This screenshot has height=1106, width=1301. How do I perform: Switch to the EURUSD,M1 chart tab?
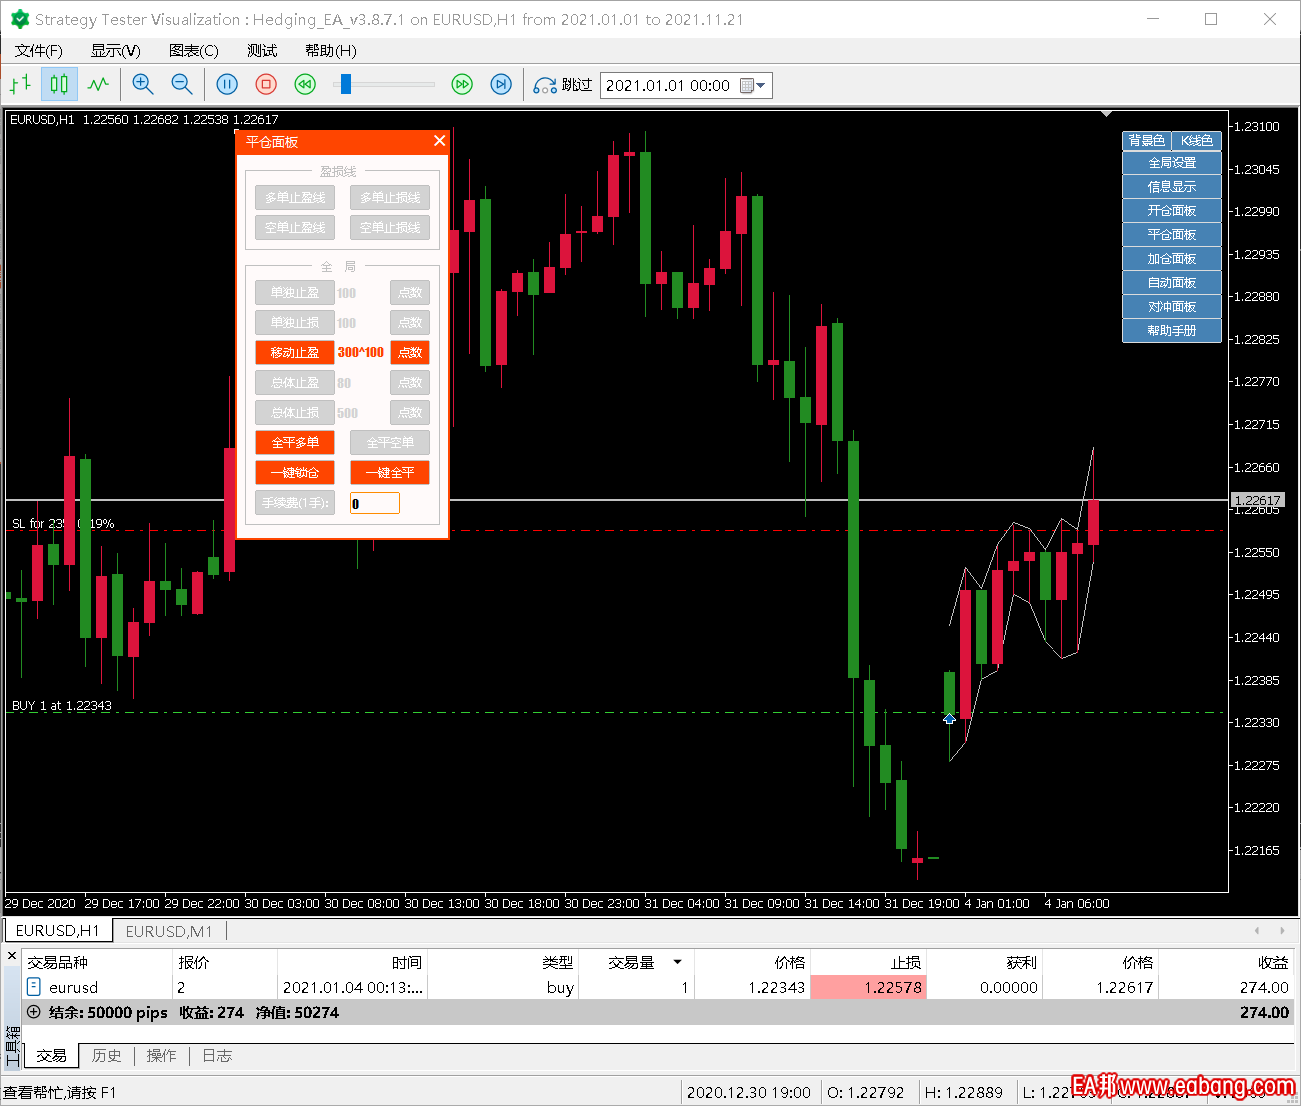pyautogui.click(x=169, y=931)
